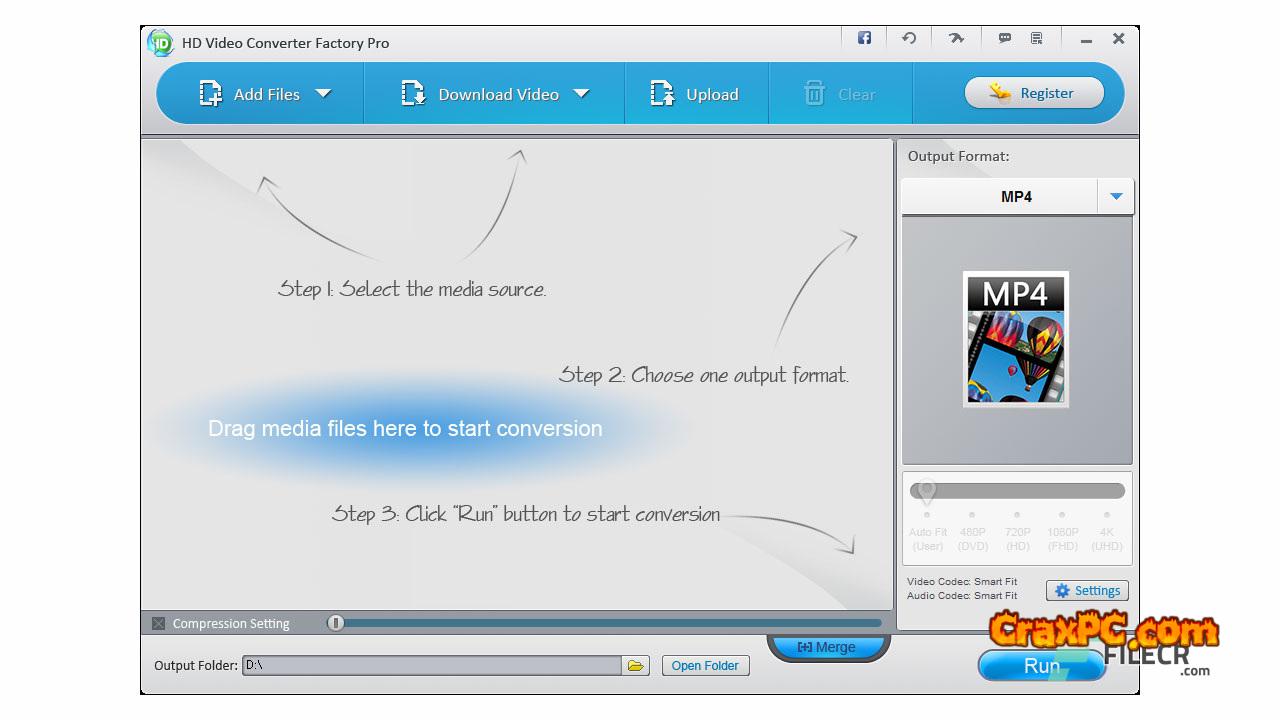Browse output folder with the yellow folder icon

pyautogui.click(x=635, y=666)
